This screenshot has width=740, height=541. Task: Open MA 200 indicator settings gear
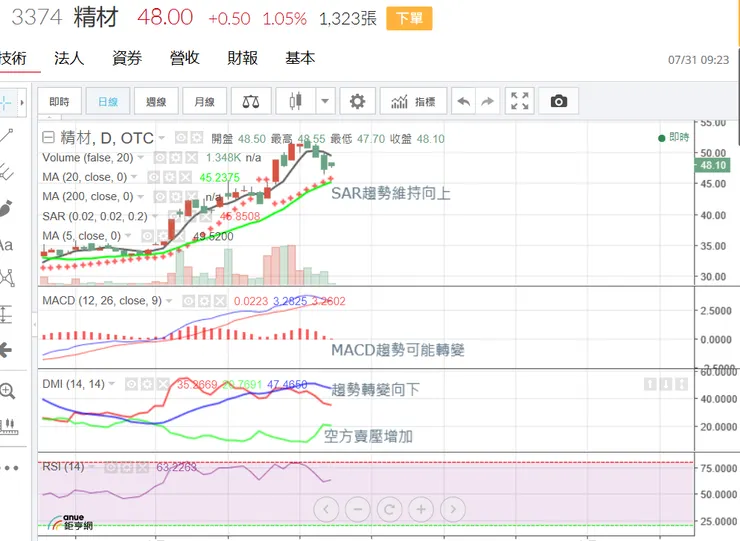176,196
